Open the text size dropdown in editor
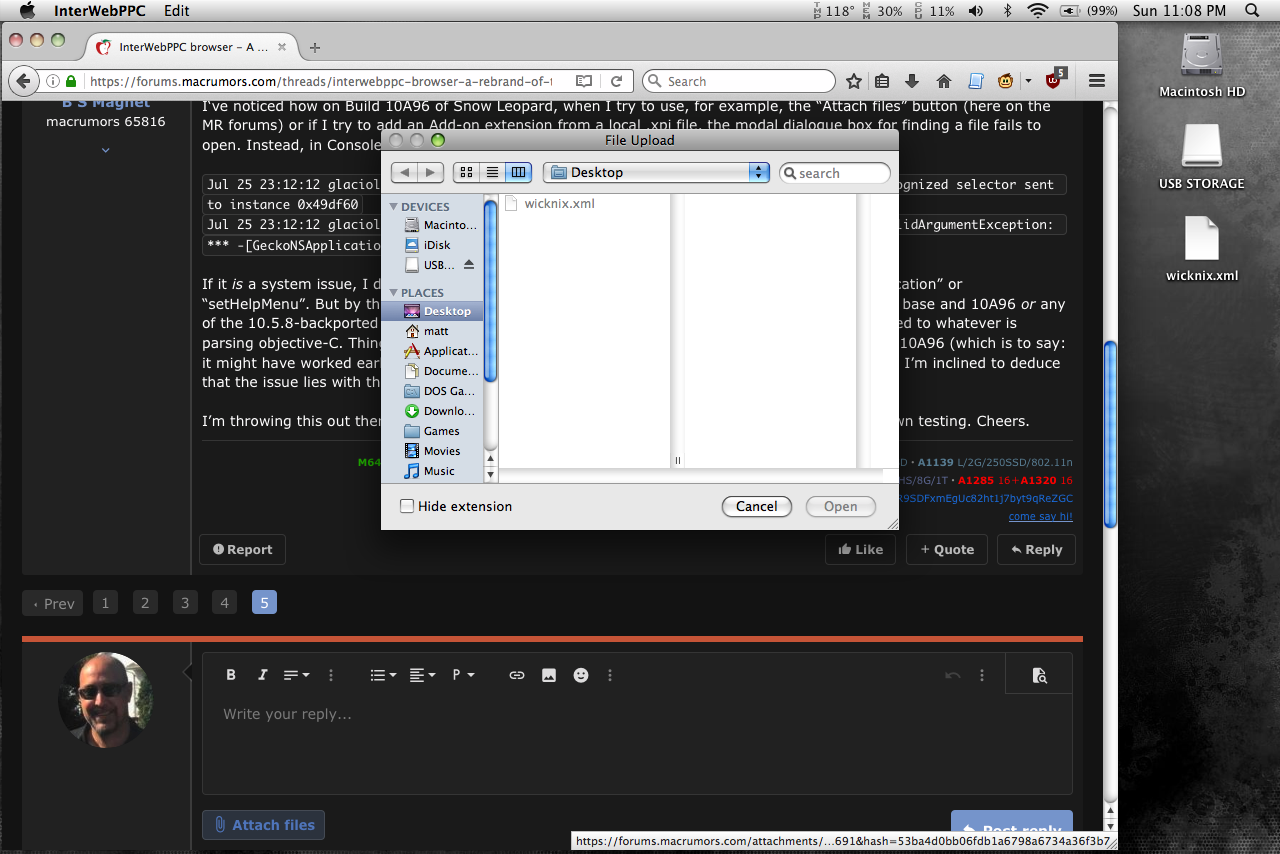 pos(297,675)
